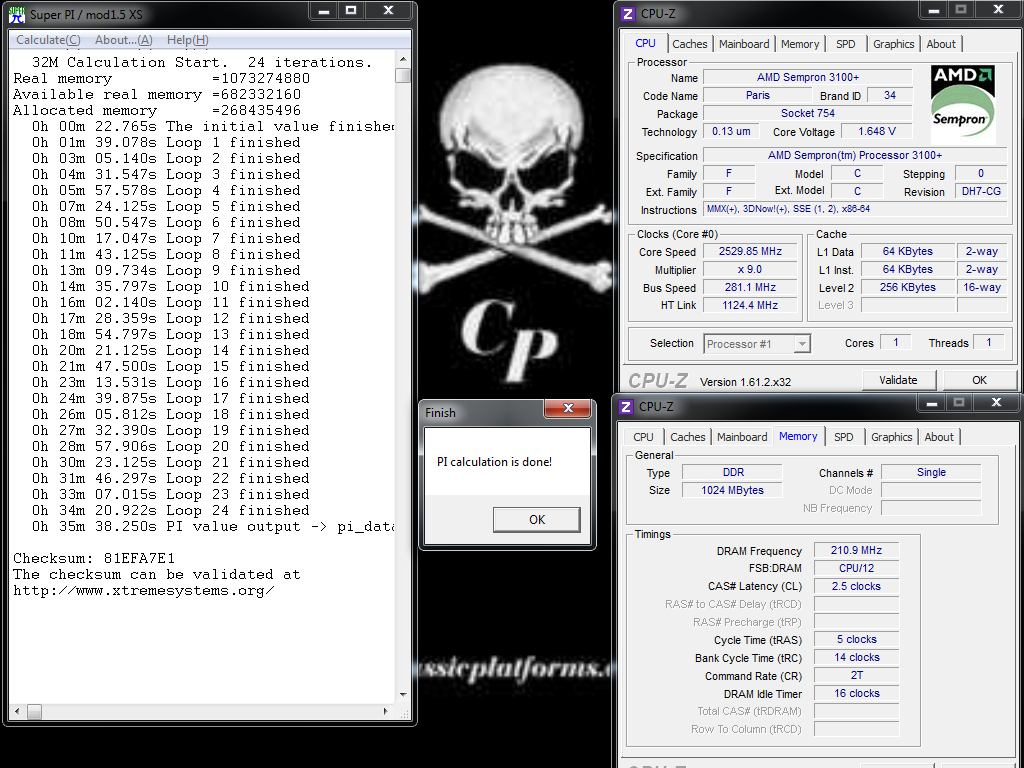Click the Channels # value Single
The image size is (1024, 768).
tap(931, 472)
